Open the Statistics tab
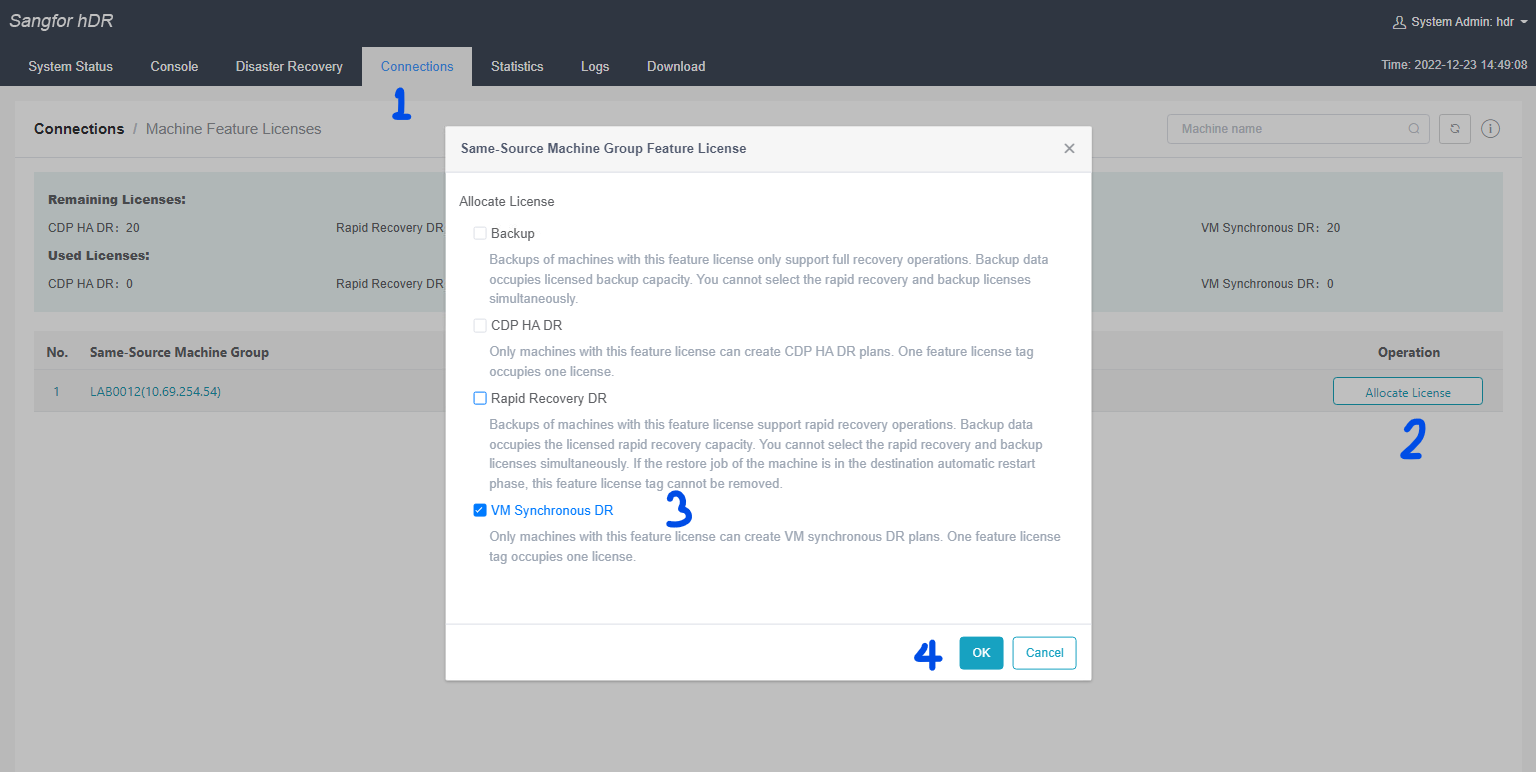This screenshot has width=1536, height=772. 517,67
